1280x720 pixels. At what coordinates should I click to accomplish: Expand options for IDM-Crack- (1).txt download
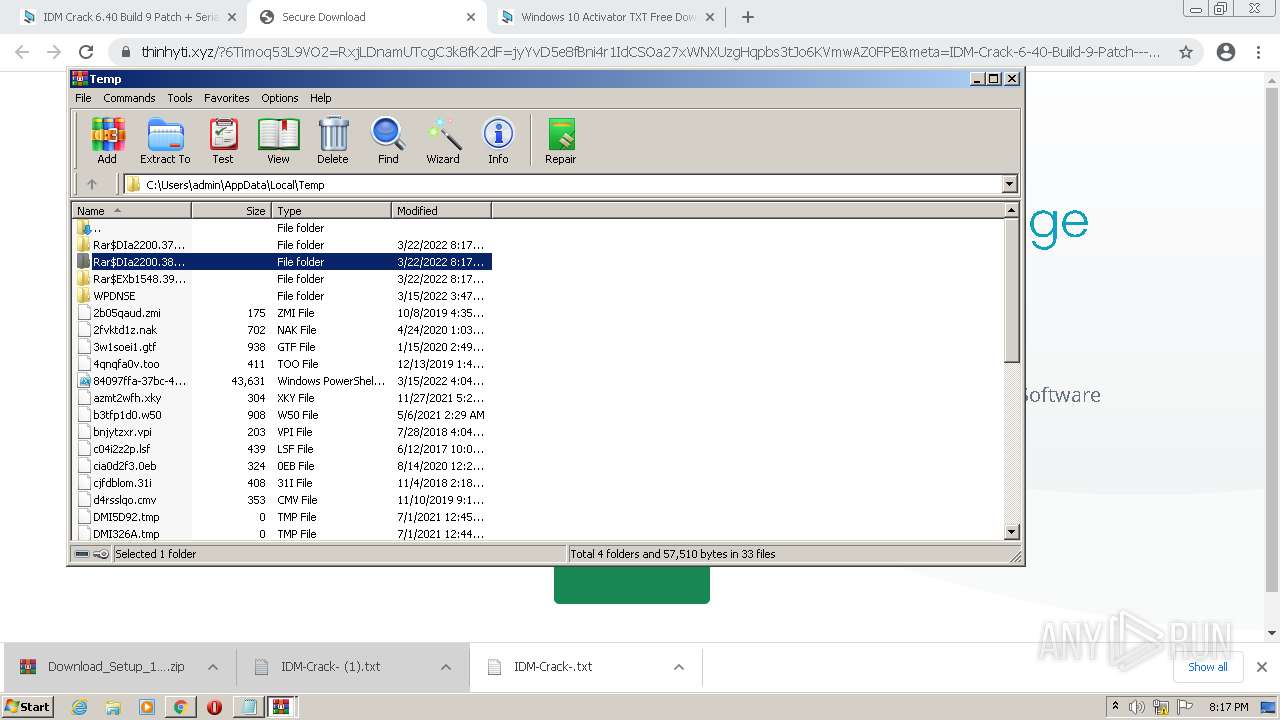pyautogui.click(x=446, y=667)
